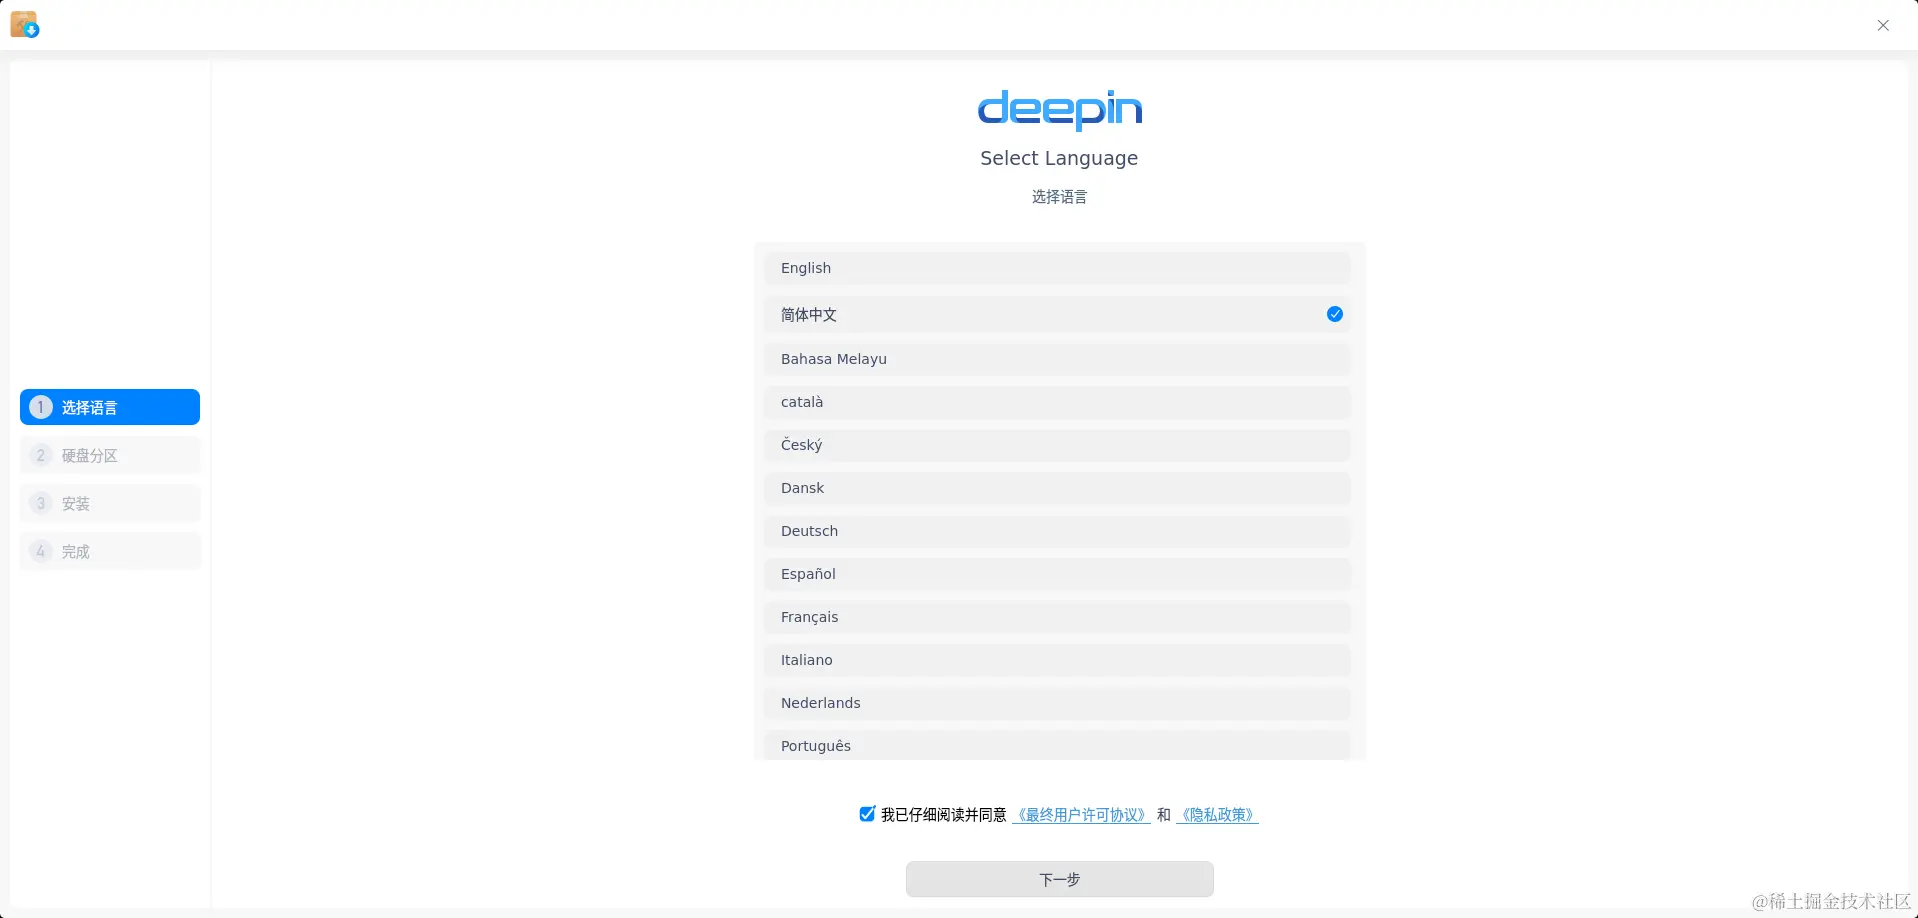Select Español language
The image size is (1918, 918).
click(1058, 574)
